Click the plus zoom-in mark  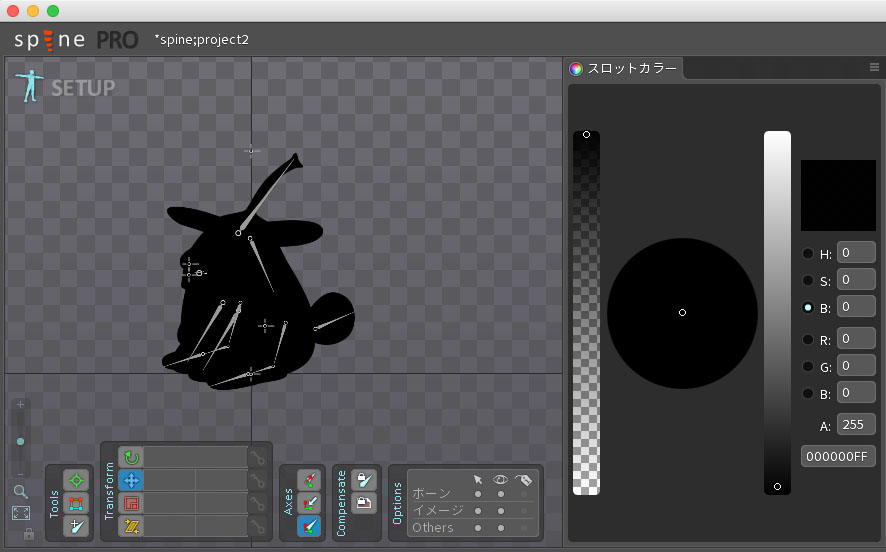pos(20,405)
